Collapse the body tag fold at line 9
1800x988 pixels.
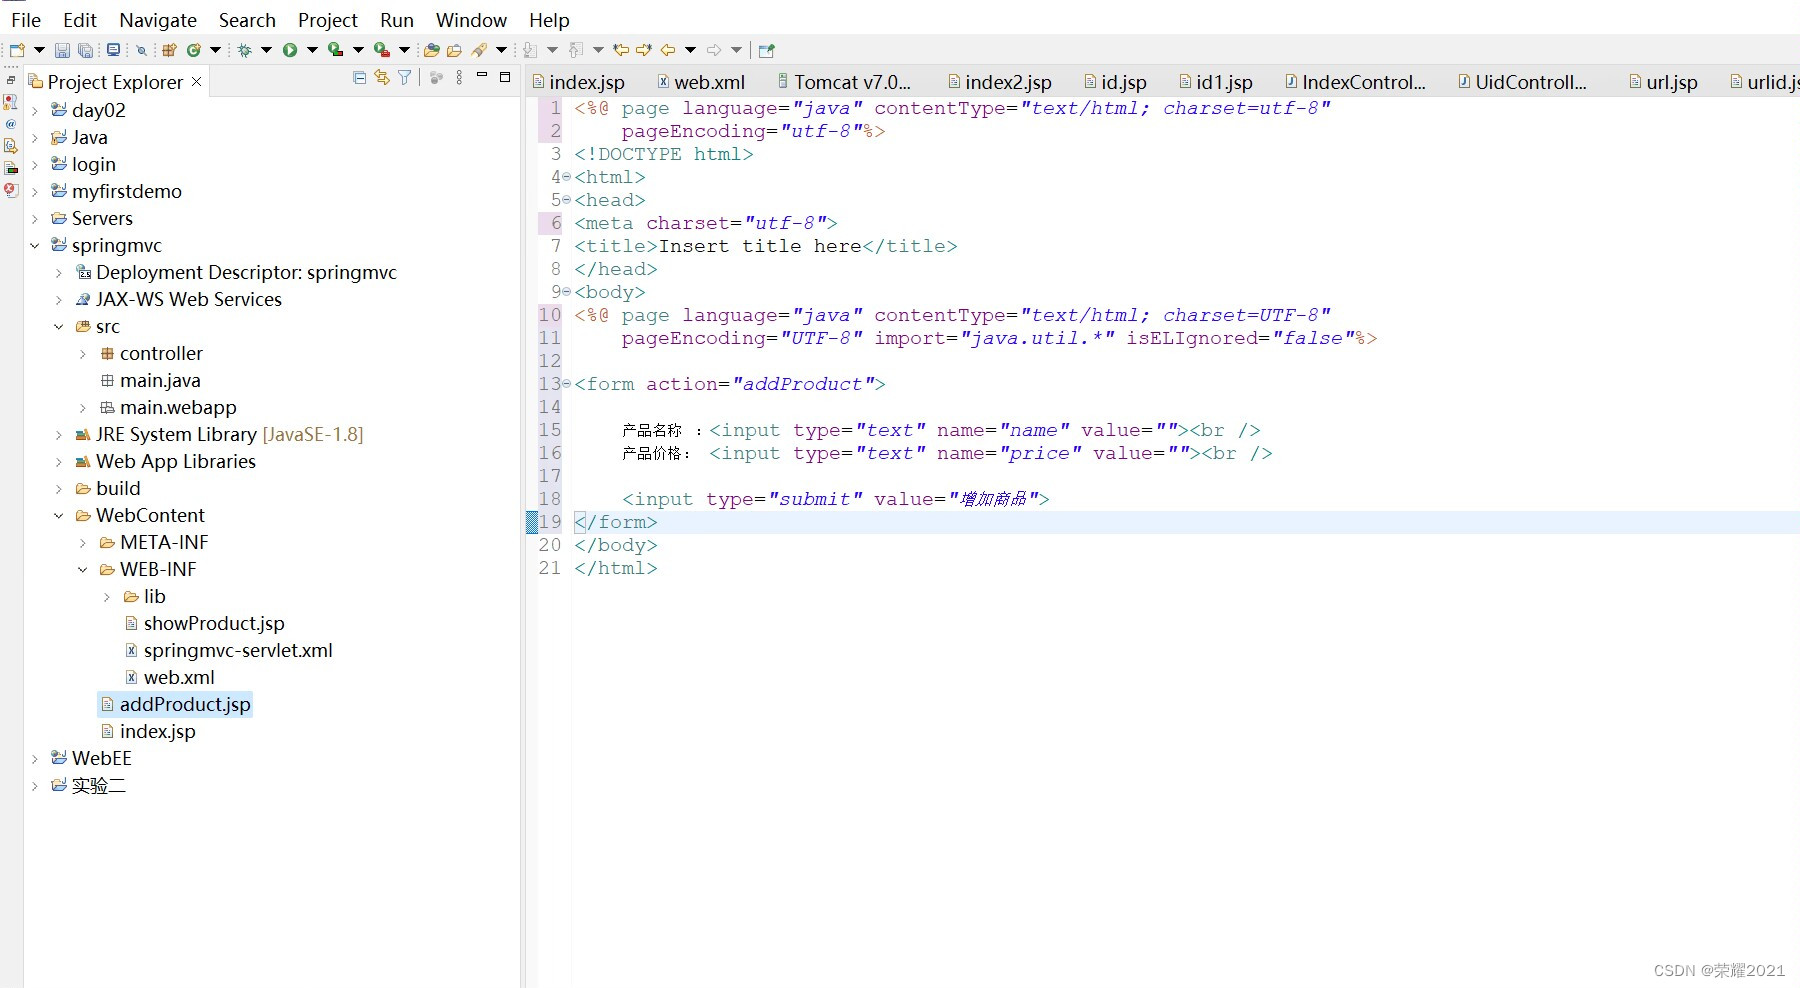(567, 292)
